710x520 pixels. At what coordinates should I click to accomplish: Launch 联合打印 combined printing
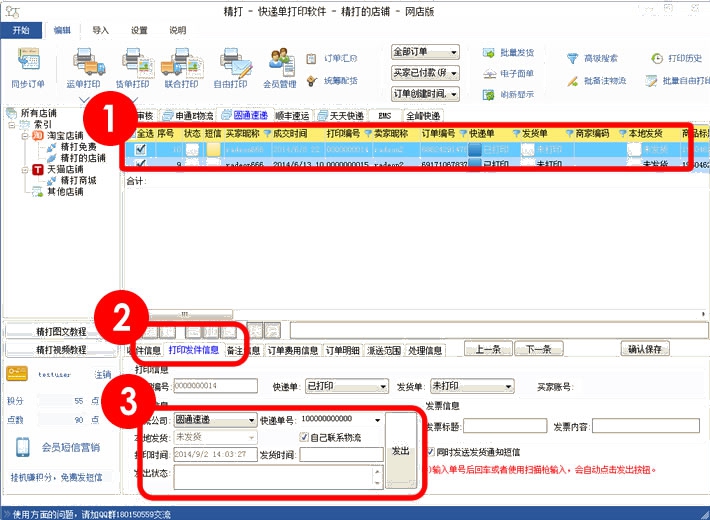(181, 68)
